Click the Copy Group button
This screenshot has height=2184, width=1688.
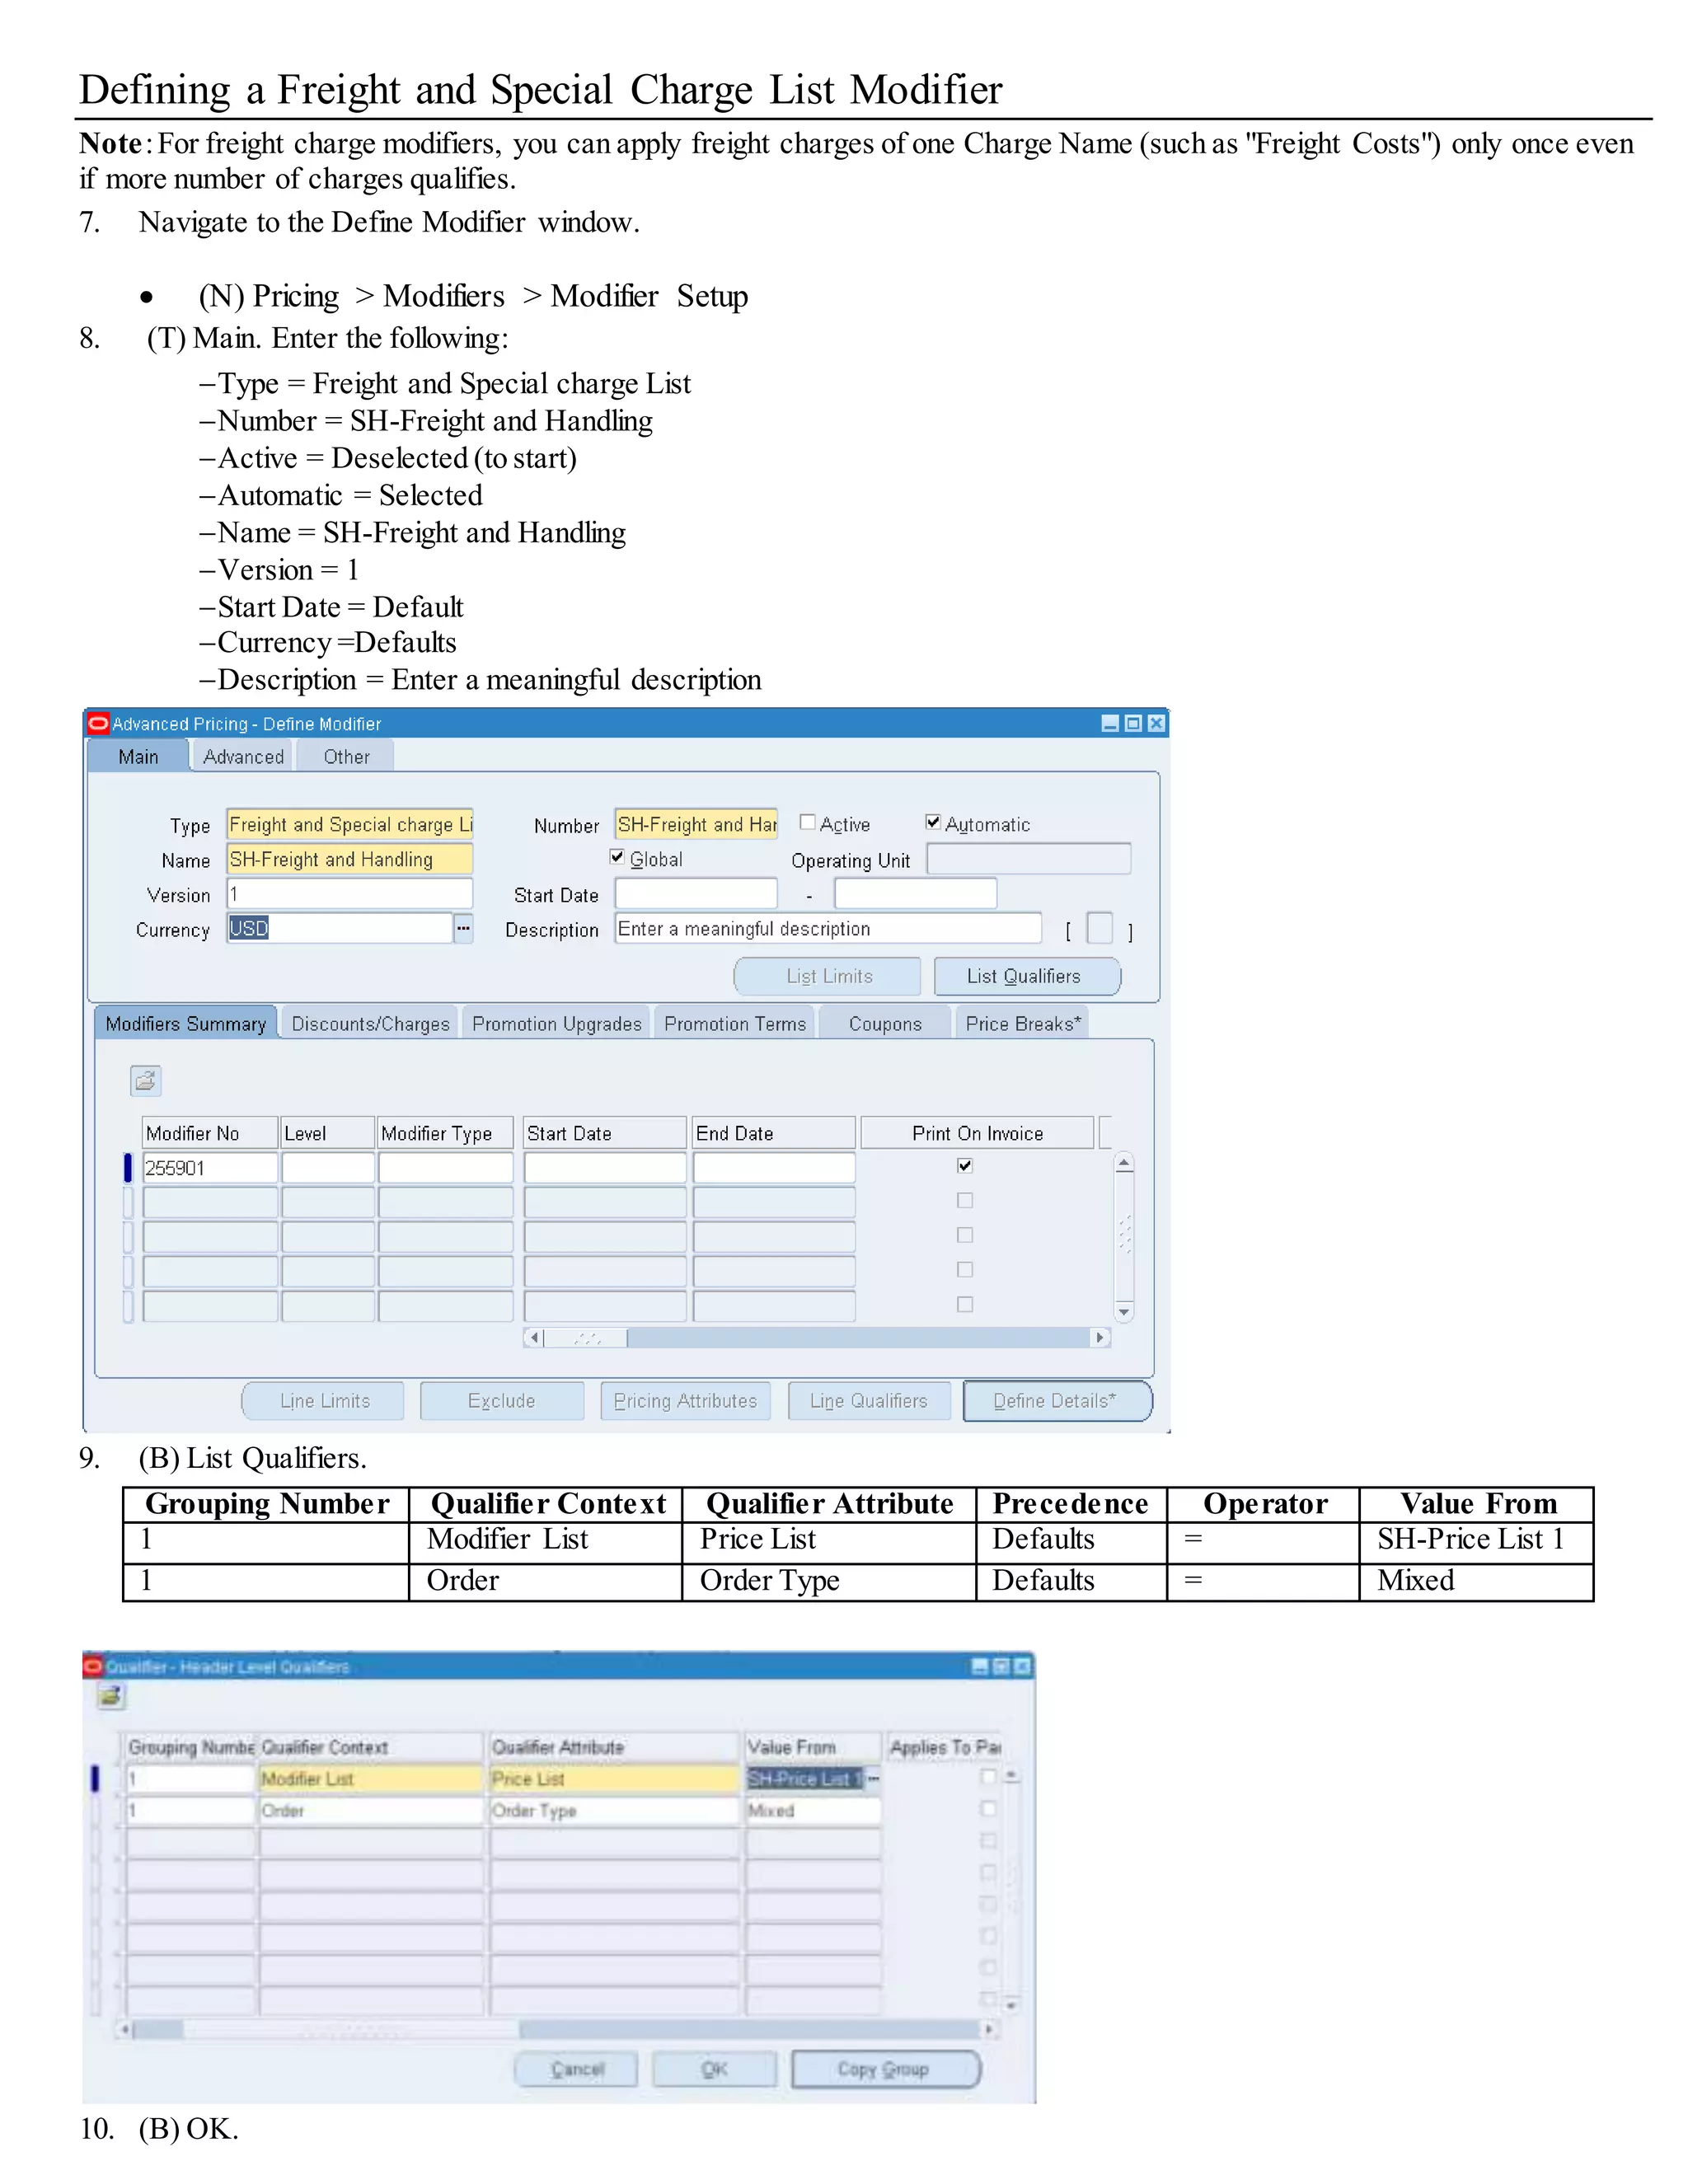[885, 2069]
